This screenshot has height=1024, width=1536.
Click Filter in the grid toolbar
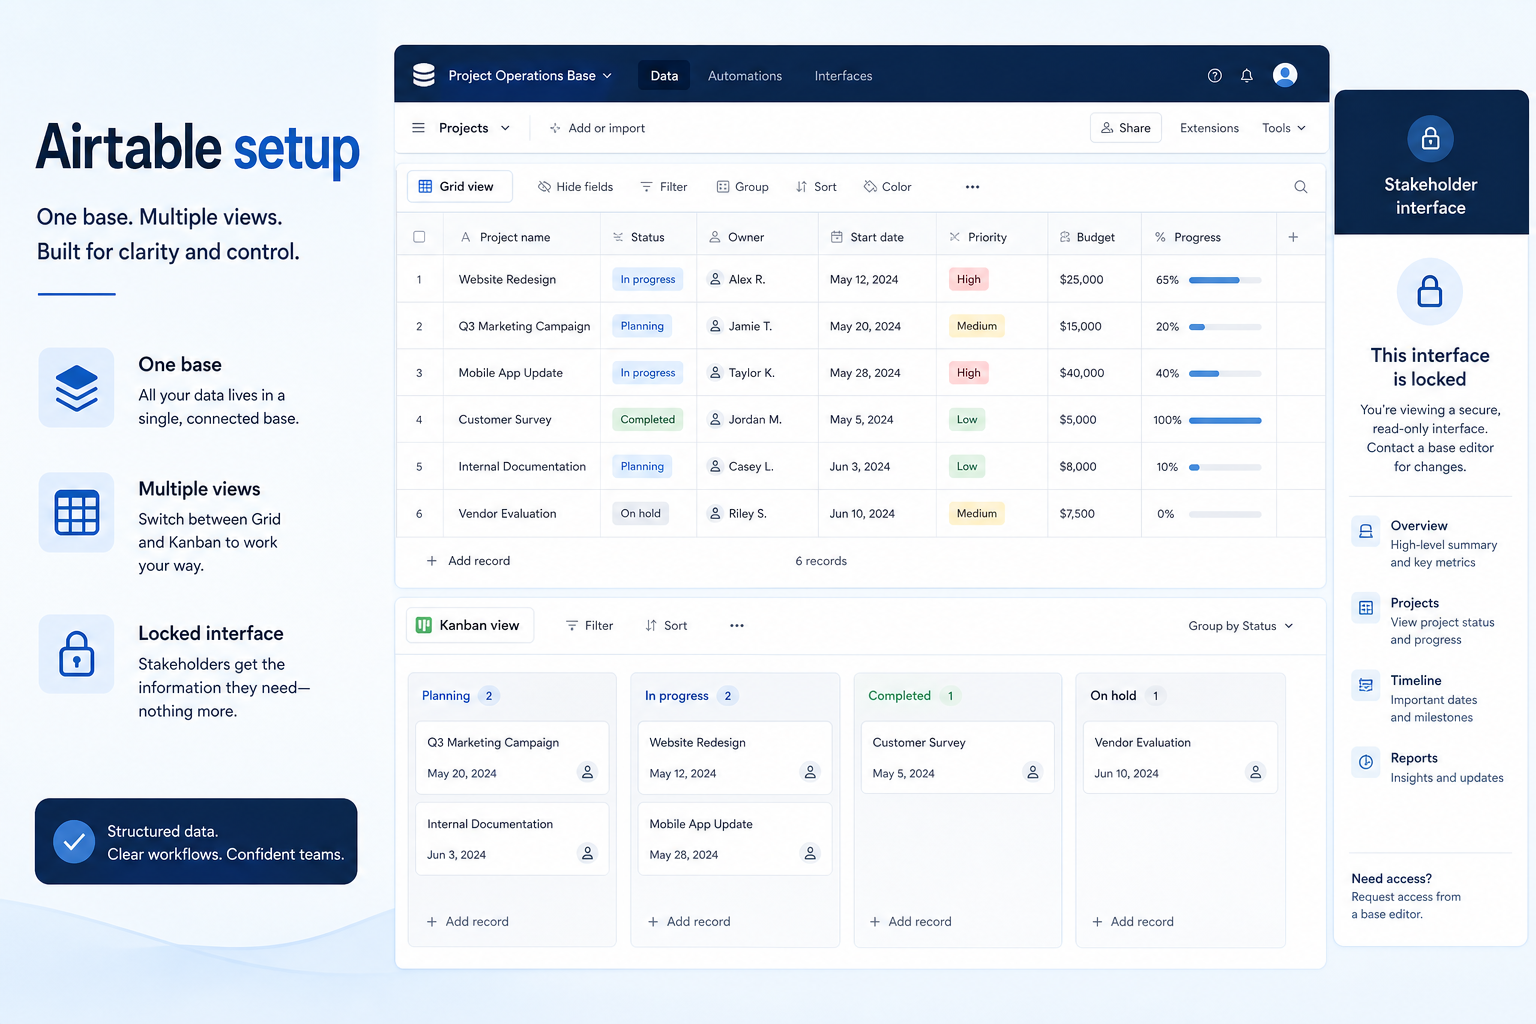pos(664,187)
